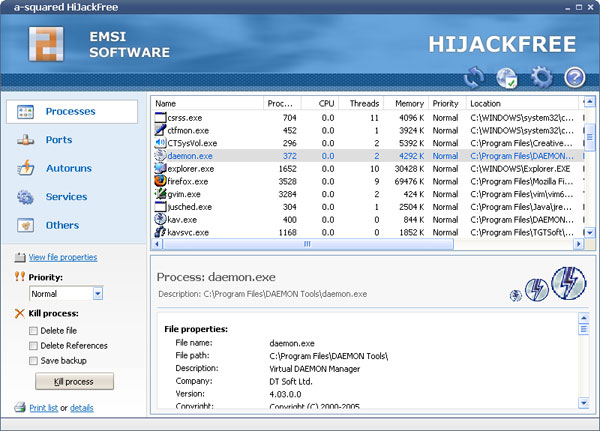Click the kav.exe process icon
The image size is (600, 431).
(160, 219)
